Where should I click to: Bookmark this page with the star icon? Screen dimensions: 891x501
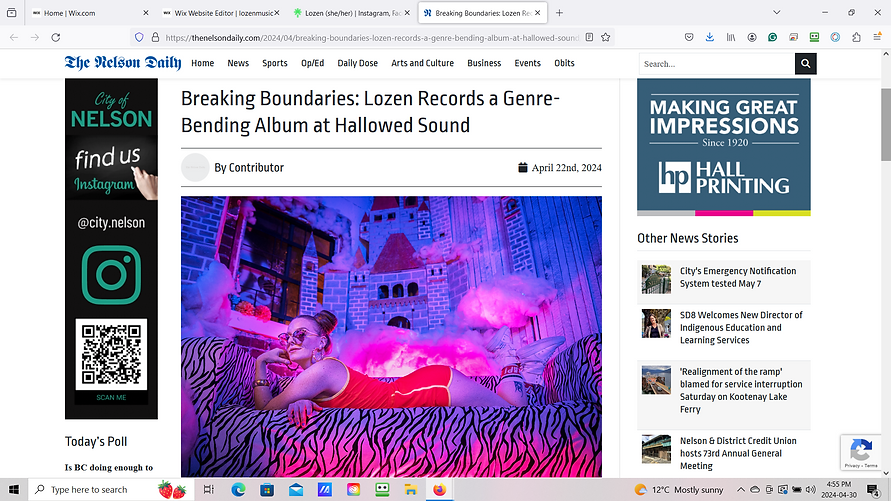[606, 37]
